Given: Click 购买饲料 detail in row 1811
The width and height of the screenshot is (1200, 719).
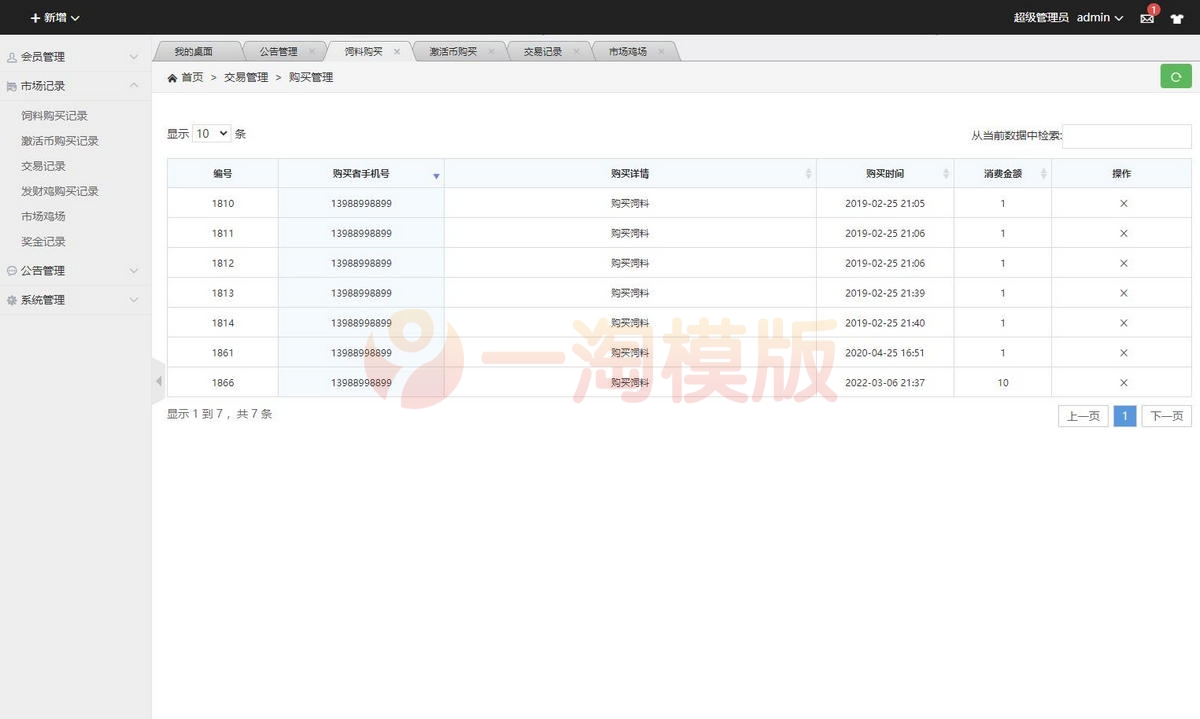Looking at the screenshot, I should (x=630, y=233).
